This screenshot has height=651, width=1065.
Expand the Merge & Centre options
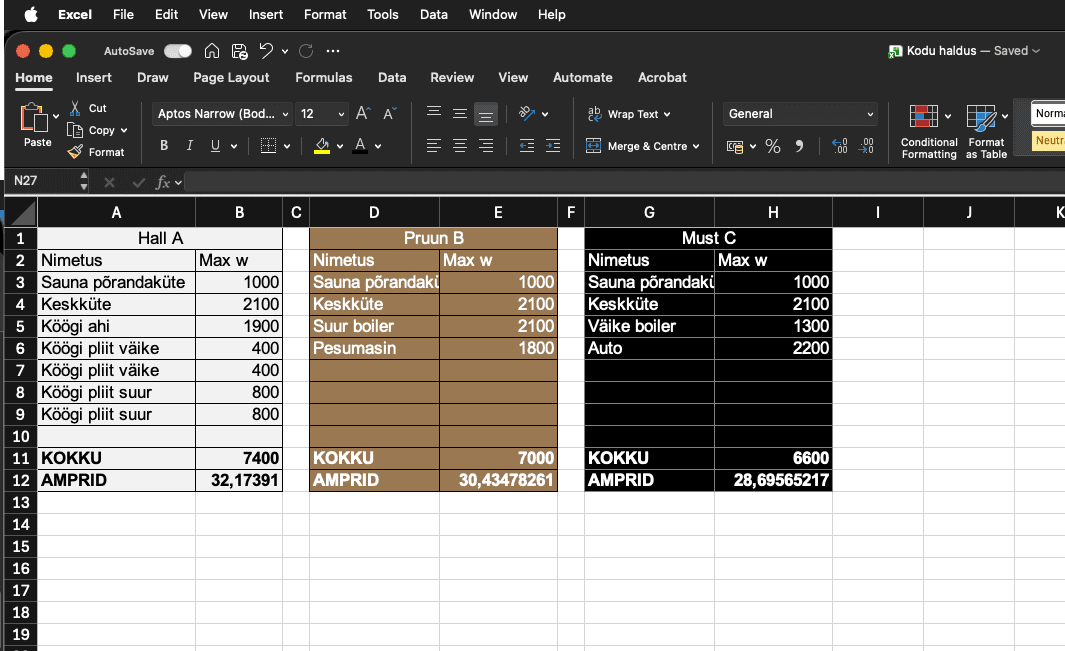coord(694,146)
